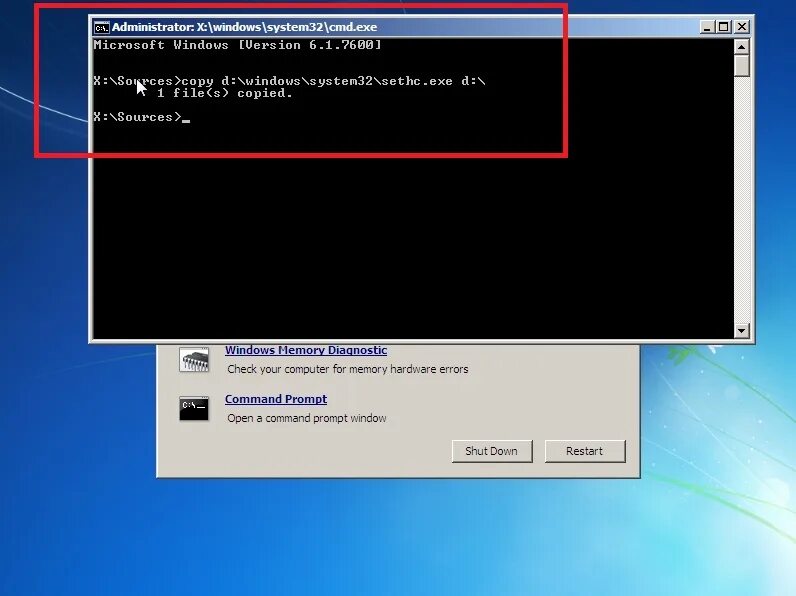796x596 pixels.
Task: Click the copy sethc.exe command line
Action: [289, 81]
